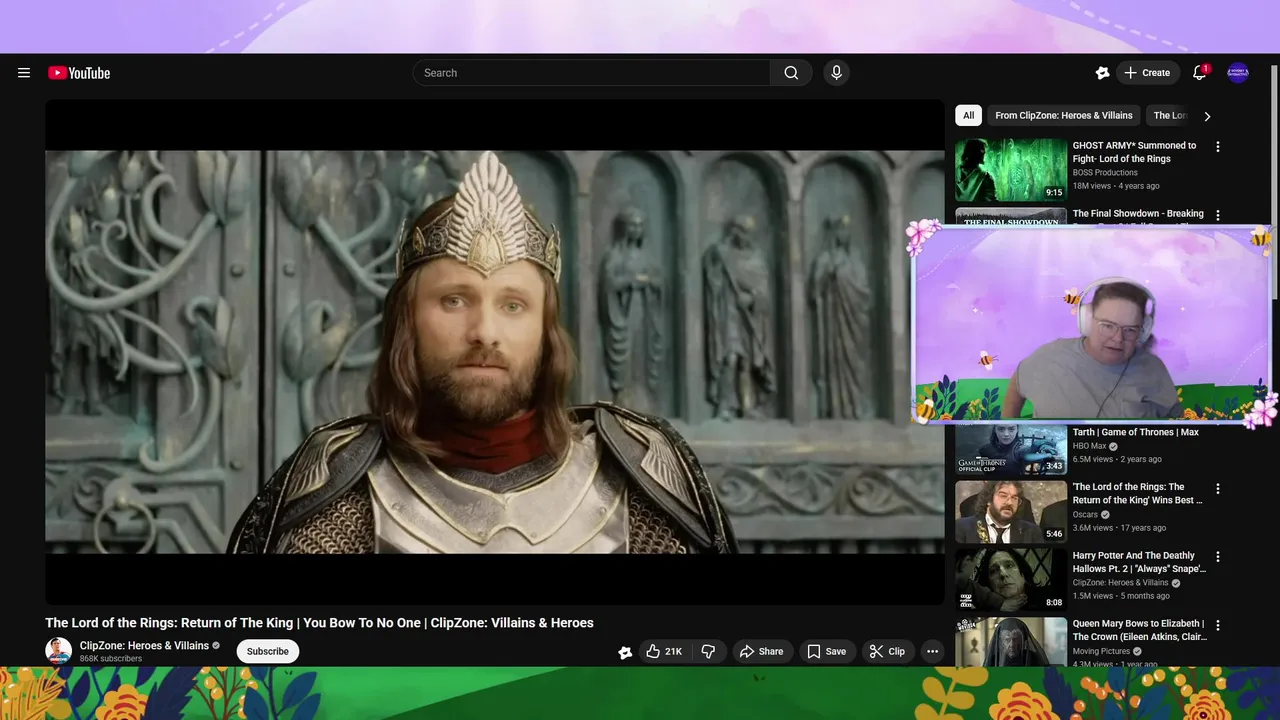
Task: Click 'Oscars' channel name in sidebar
Action: click(1085, 515)
